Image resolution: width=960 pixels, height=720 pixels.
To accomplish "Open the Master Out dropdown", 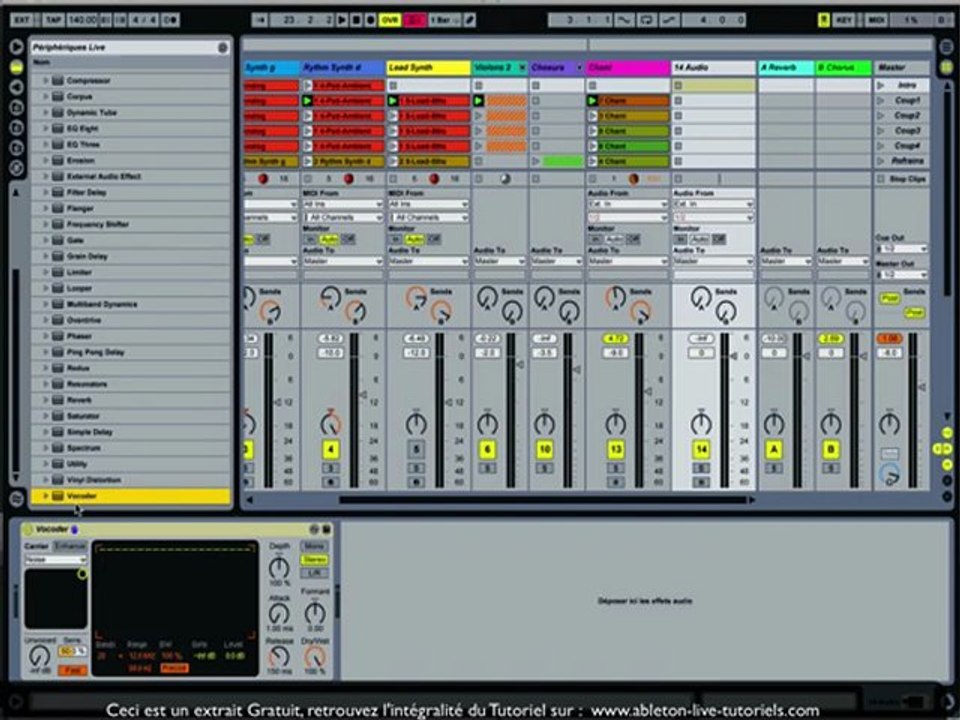I will coord(901,275).
